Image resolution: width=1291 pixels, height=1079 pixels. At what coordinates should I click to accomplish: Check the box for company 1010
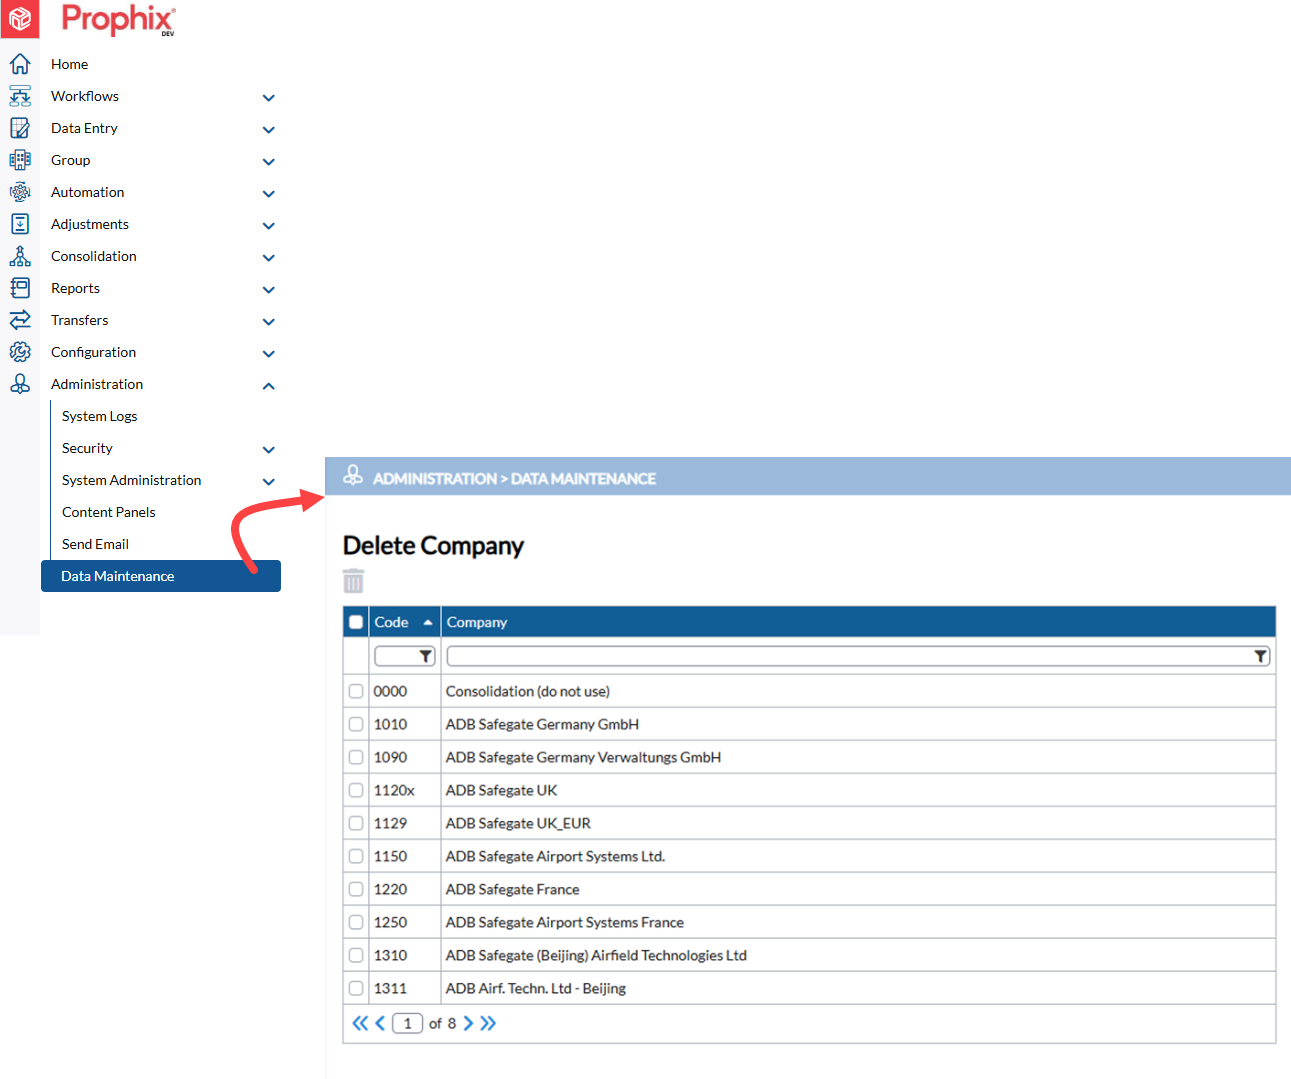tap(356, 724)
